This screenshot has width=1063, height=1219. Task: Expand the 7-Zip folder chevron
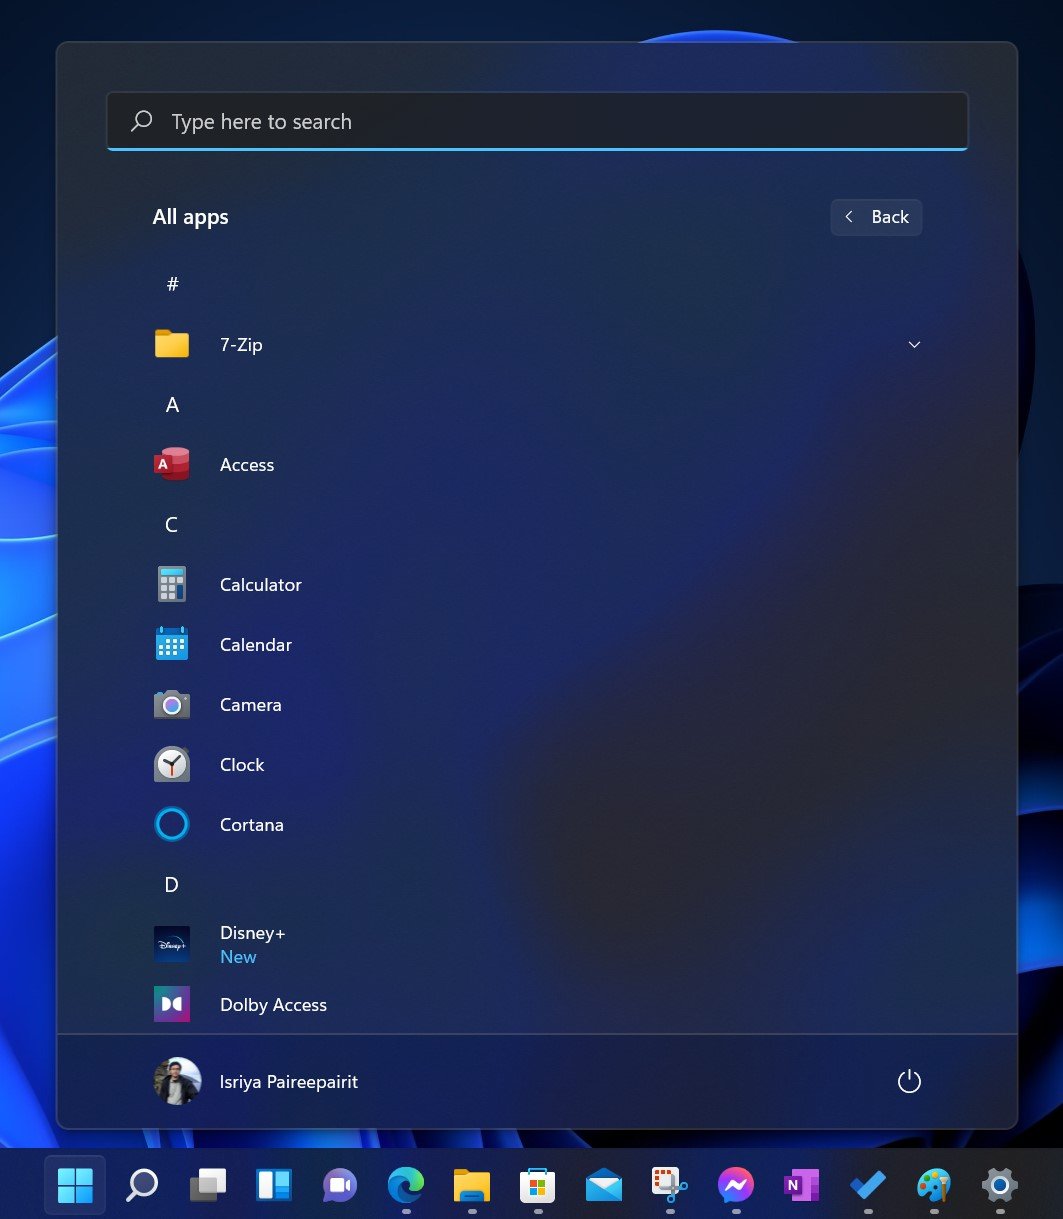point(913,344)
